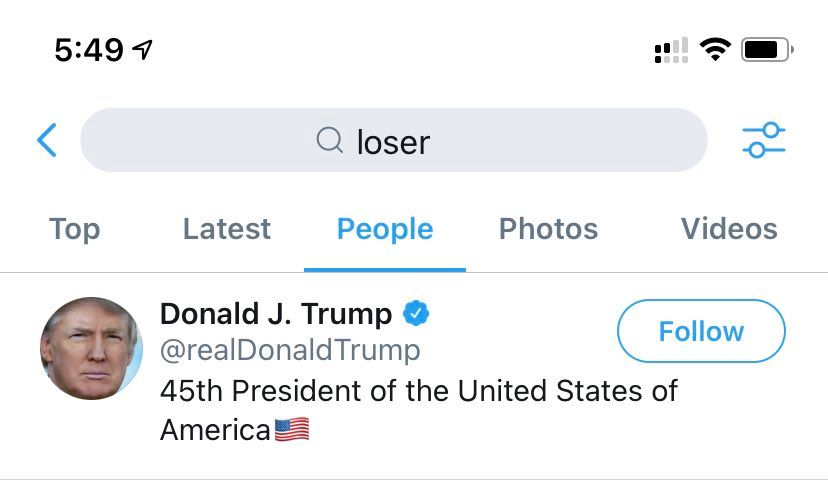Tap the Wi-Fi status icon
The image size is (828, 482).
tap(714, 49)
